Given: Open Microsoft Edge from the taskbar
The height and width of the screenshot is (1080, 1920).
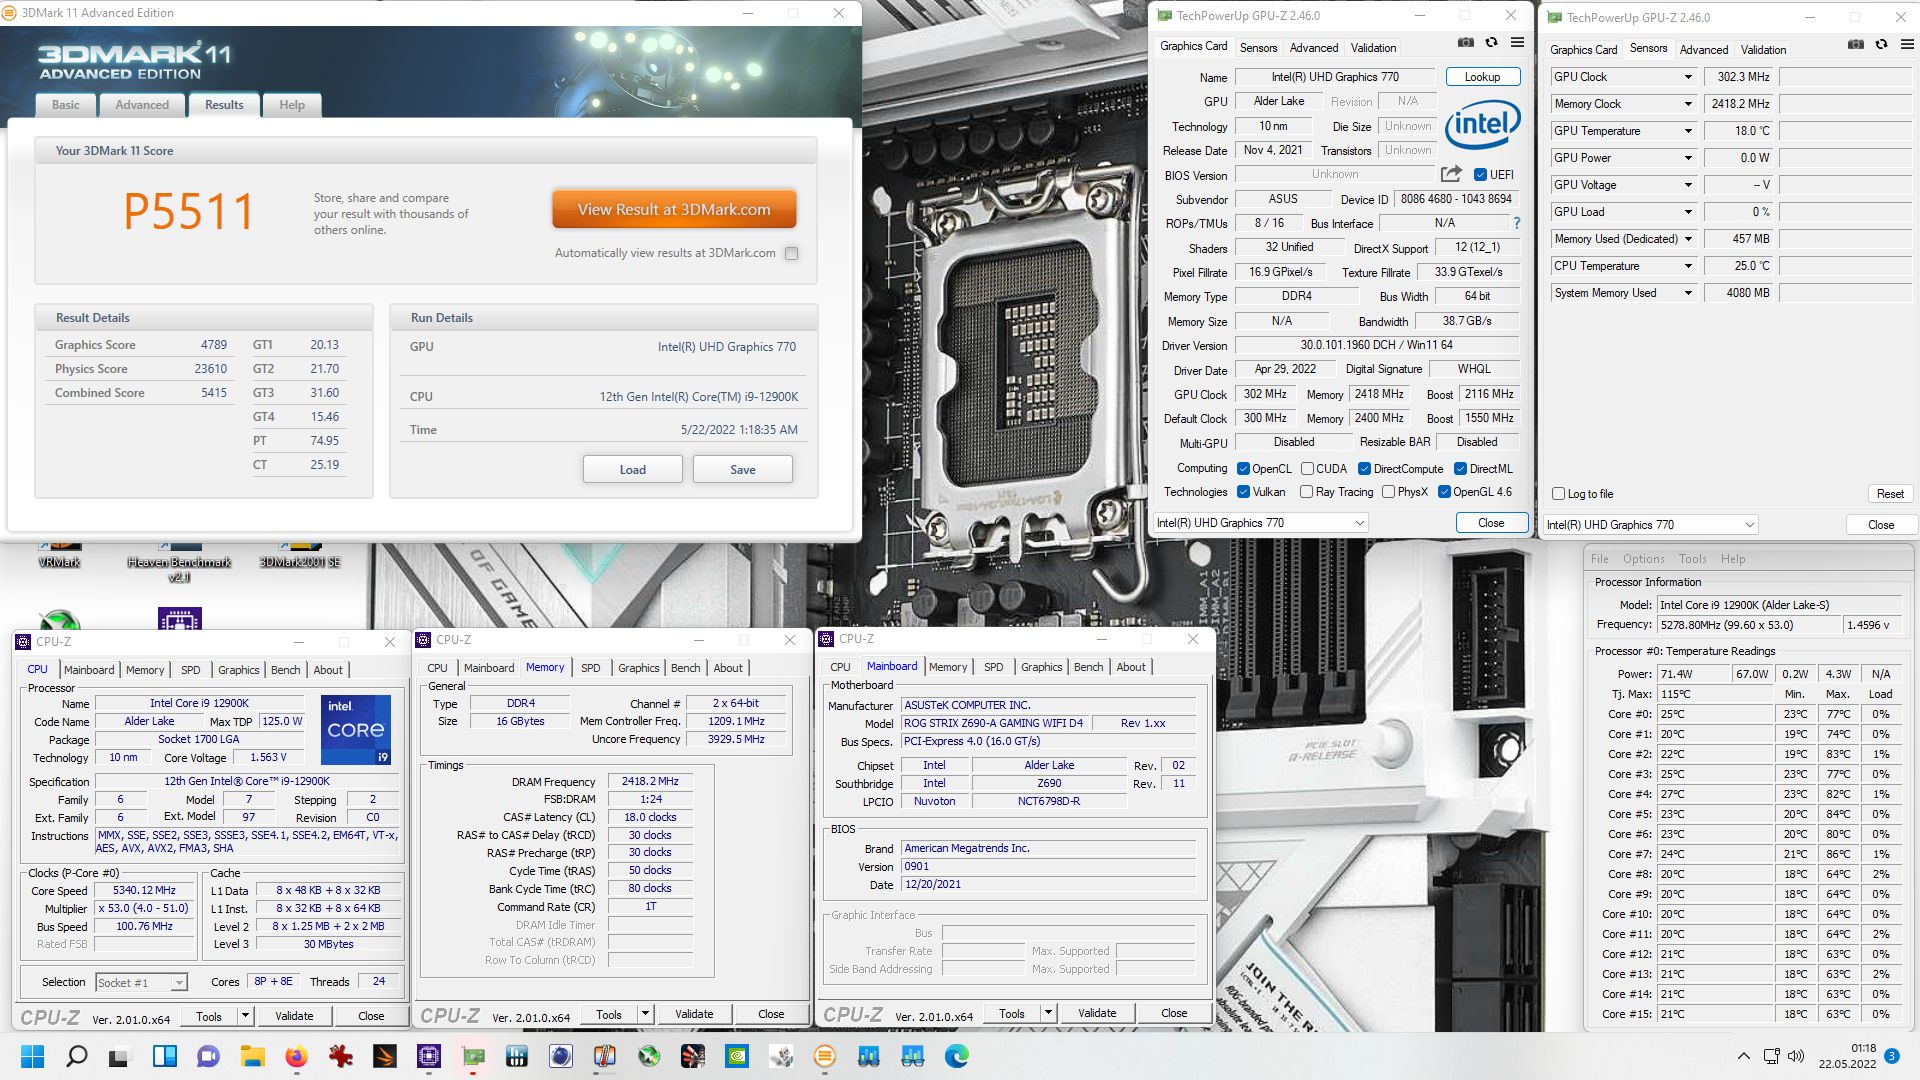Looking at the screenshot, I should pos(957,1056).
